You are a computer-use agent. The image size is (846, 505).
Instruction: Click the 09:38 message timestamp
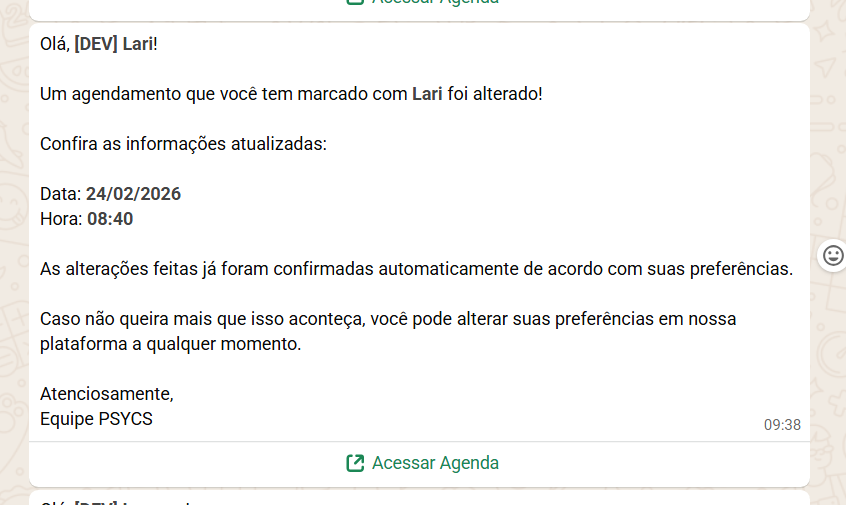[x=782, y=425]
